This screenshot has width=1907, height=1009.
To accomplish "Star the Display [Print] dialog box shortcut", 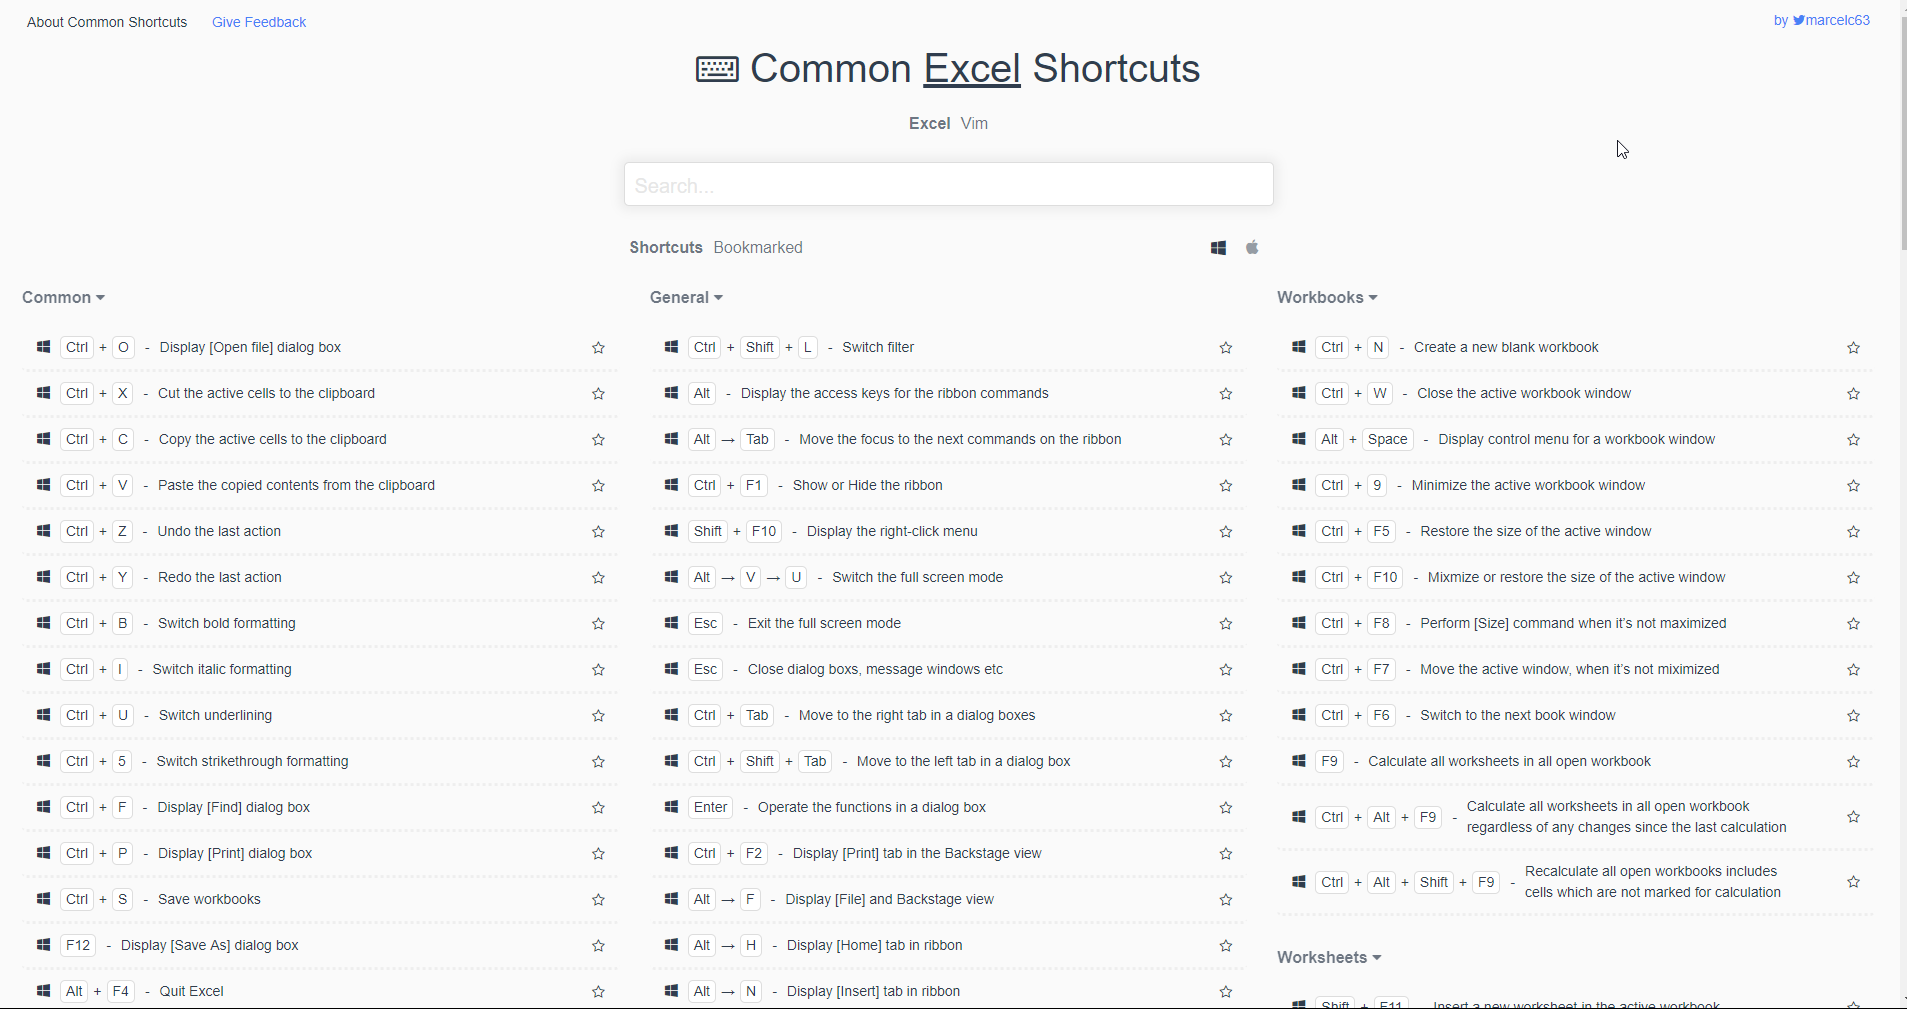I will pyautogui.click(x=598, y=854).
